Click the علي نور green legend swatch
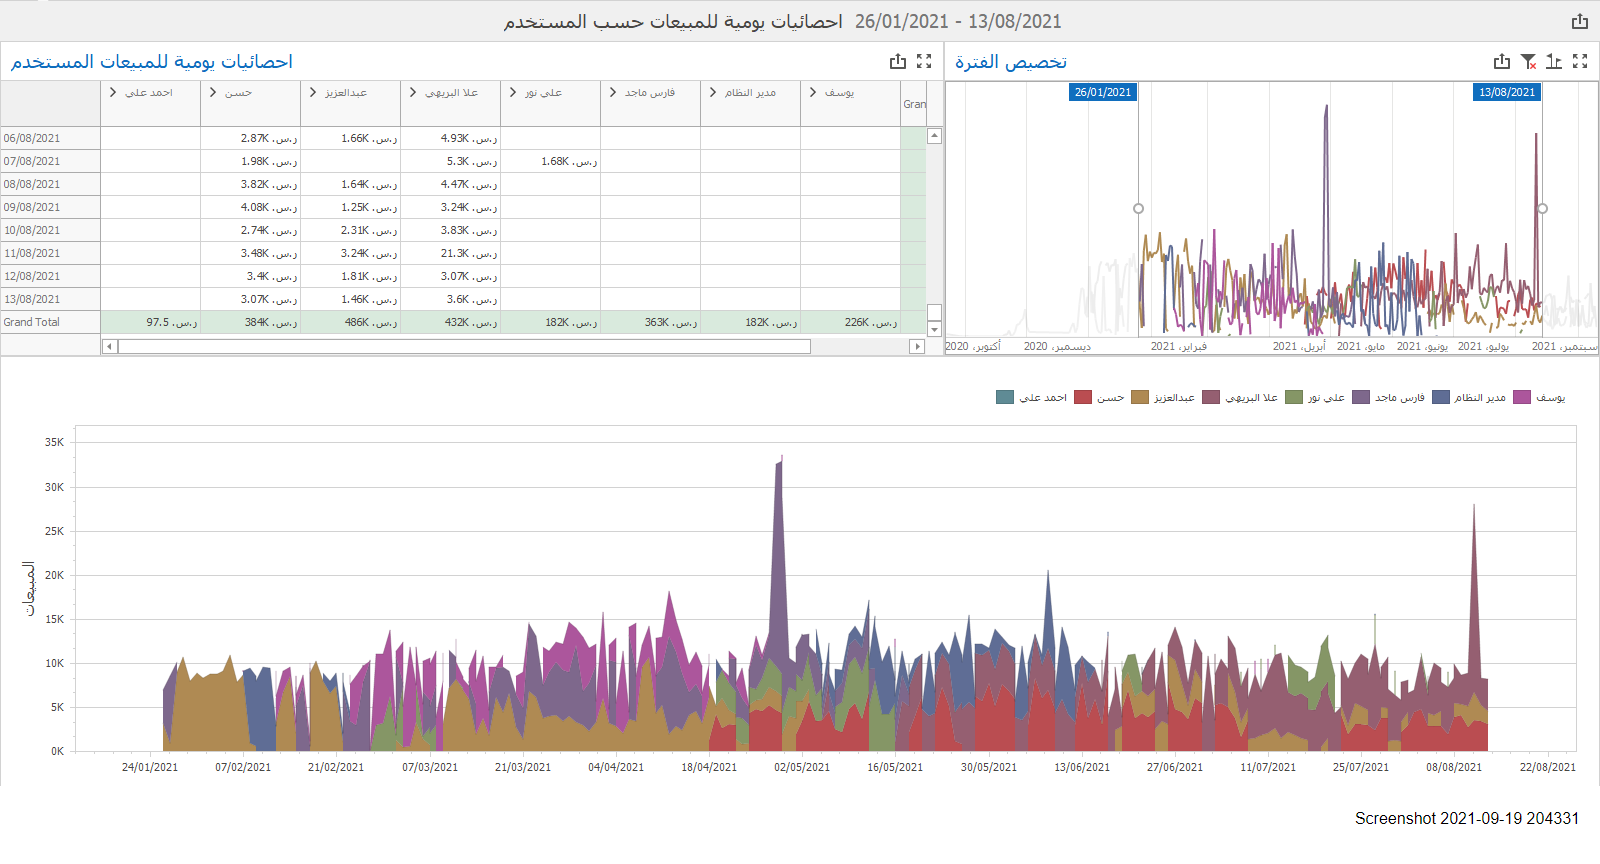1600x864 pixels. (1294, 397)
